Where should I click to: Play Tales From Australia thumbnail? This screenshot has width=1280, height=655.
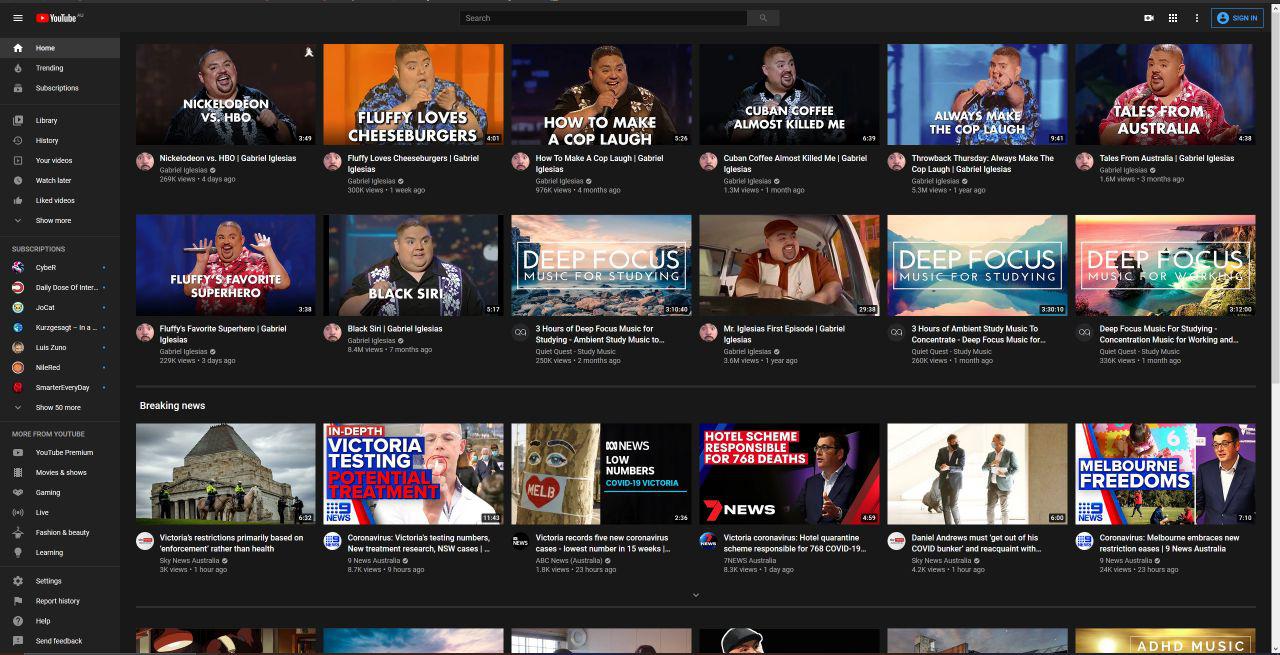tap(1165, 94)
